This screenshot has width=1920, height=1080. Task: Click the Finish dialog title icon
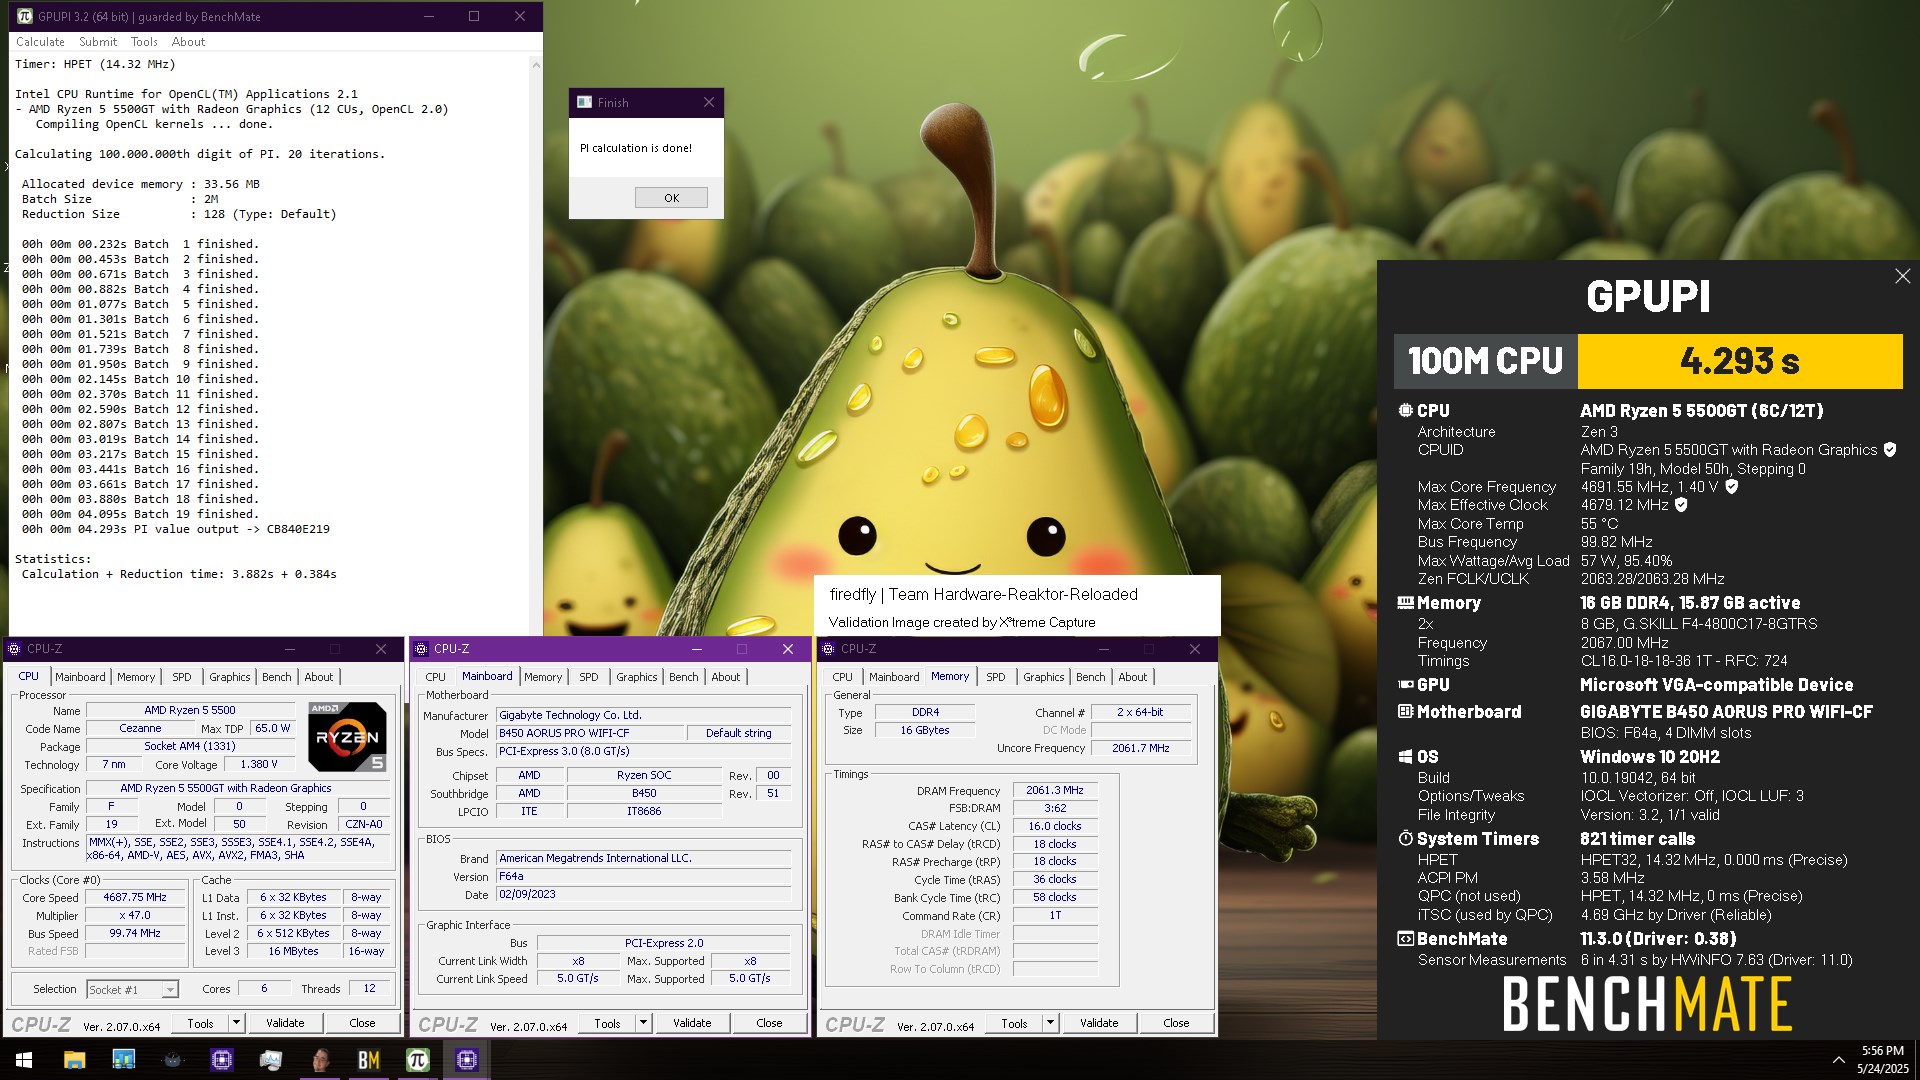[585, 102]
